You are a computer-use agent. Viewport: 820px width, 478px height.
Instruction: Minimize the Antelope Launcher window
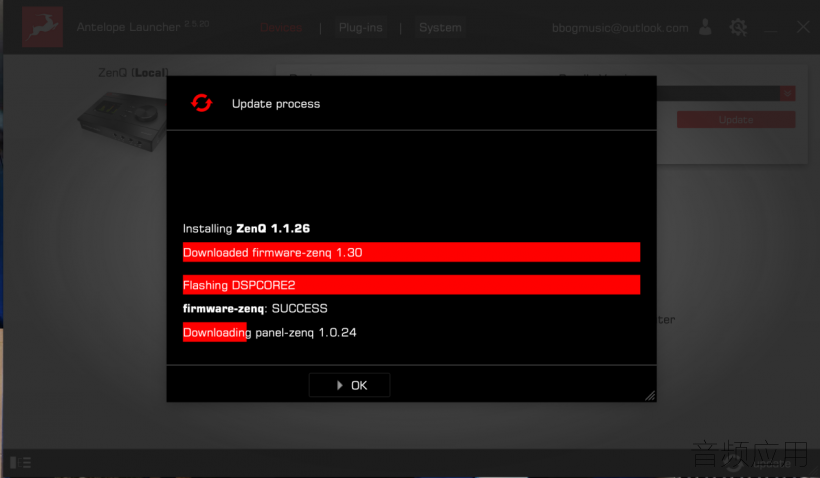[x=770, y=30]
